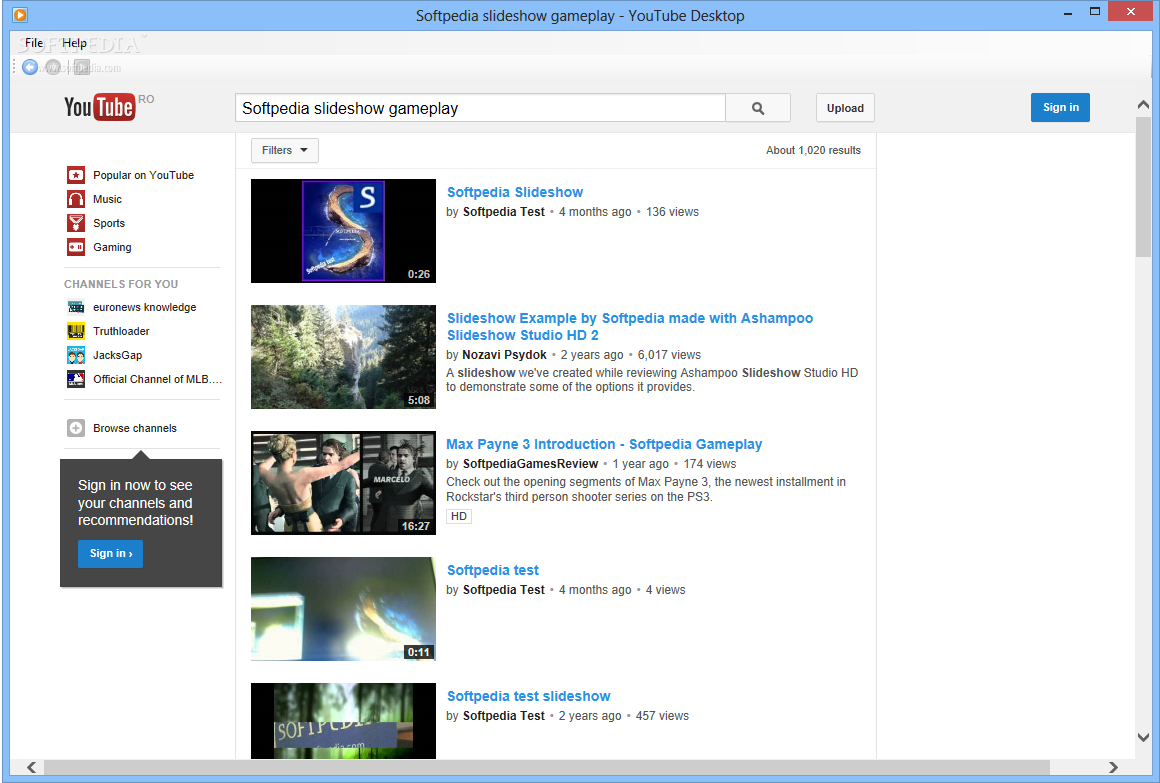Open Popular on YouTube icon
Viewport: 1160px width, 783px height.
[75, 175]
